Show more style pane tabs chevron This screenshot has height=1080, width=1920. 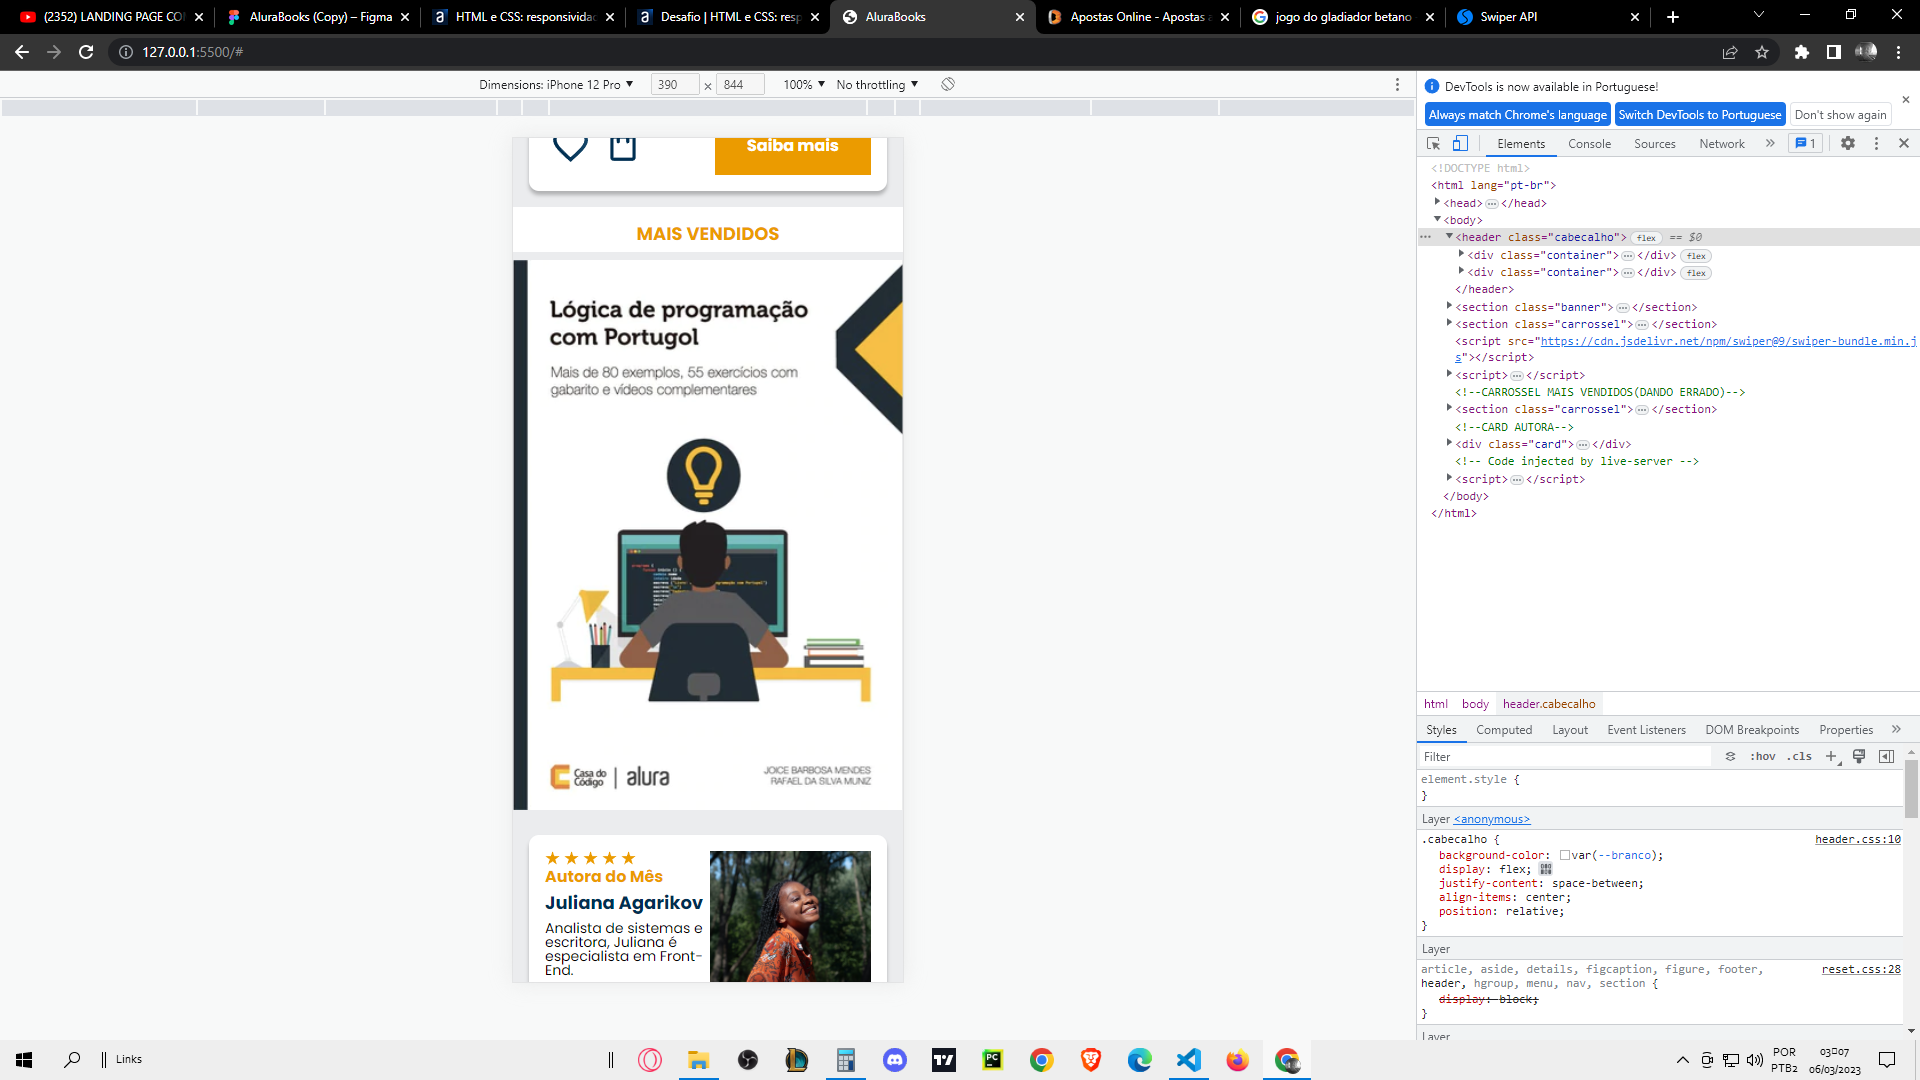tap(1896, 730)
